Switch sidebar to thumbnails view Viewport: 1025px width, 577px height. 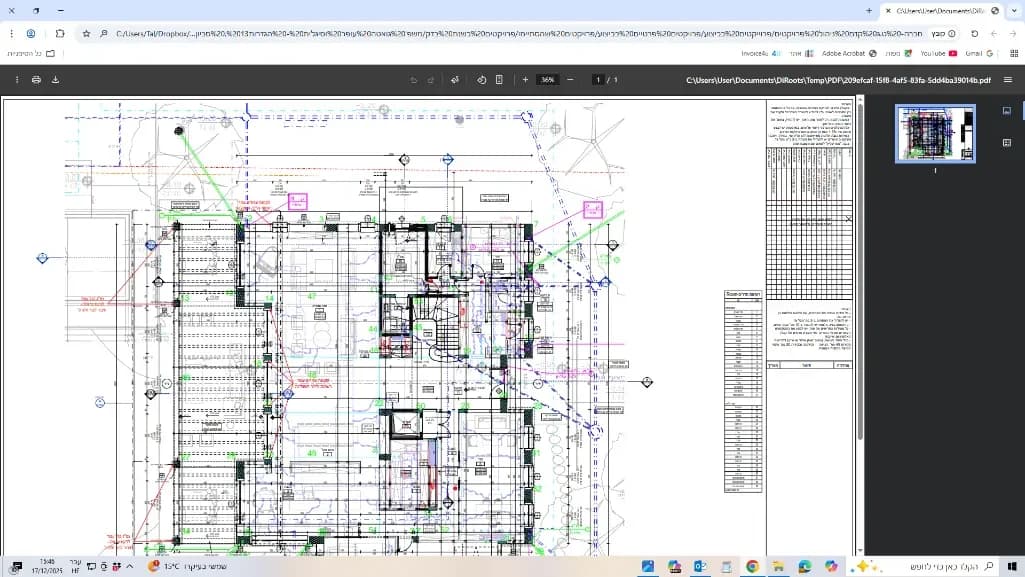tap(1007, 111)
